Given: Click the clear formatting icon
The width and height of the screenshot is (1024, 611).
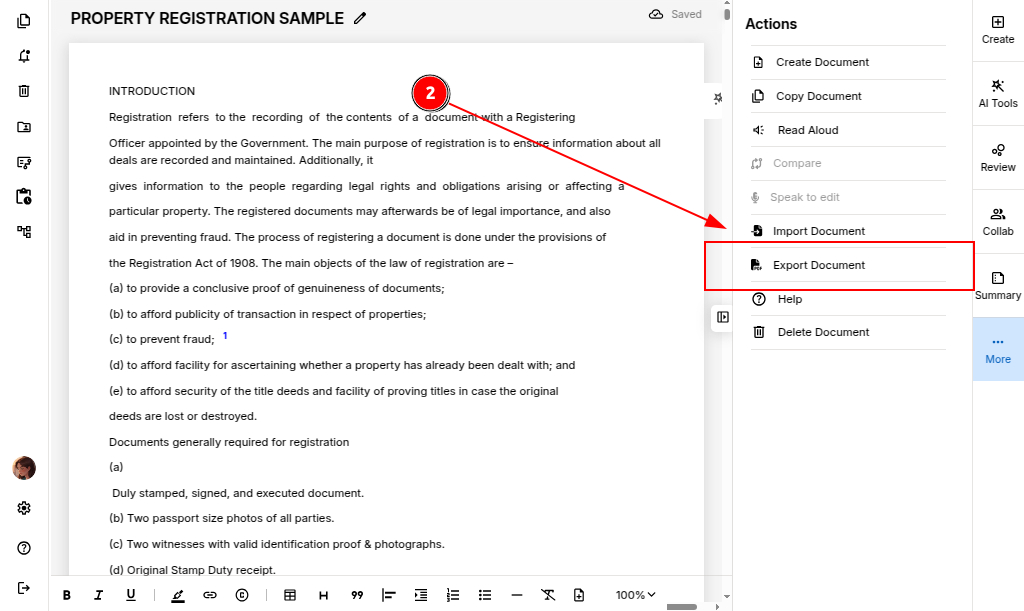Looking at the screenshot, I should pos(548,595).
